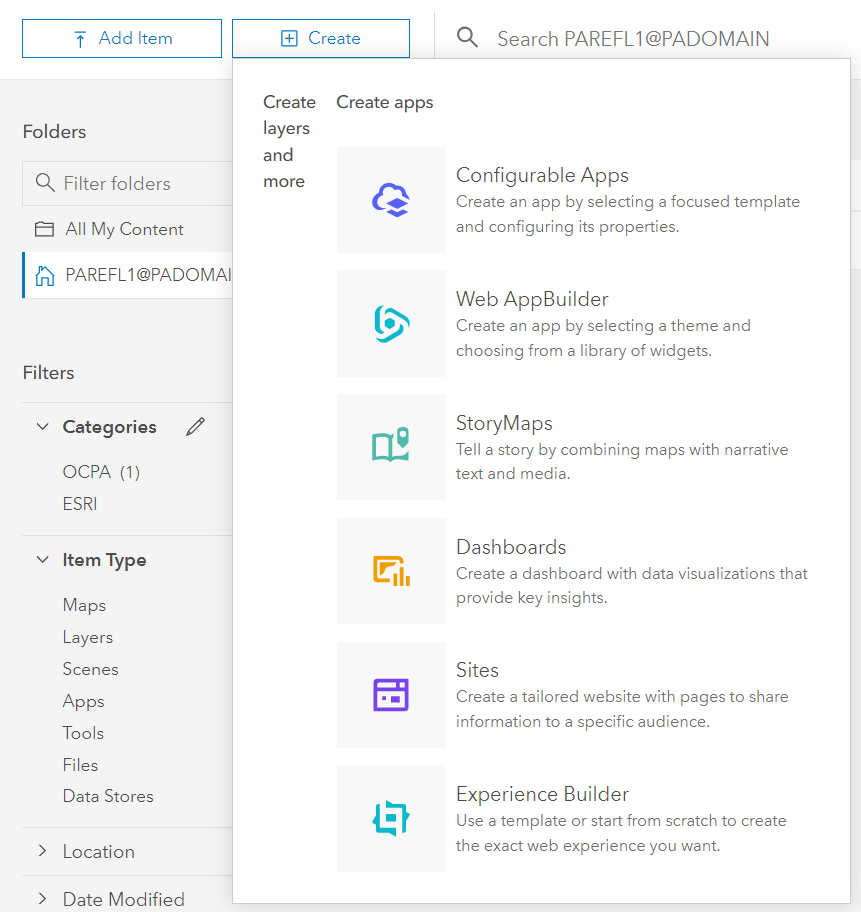Expand the Location filter section
This screenshot has width=861, height=912.
[42, 851]
